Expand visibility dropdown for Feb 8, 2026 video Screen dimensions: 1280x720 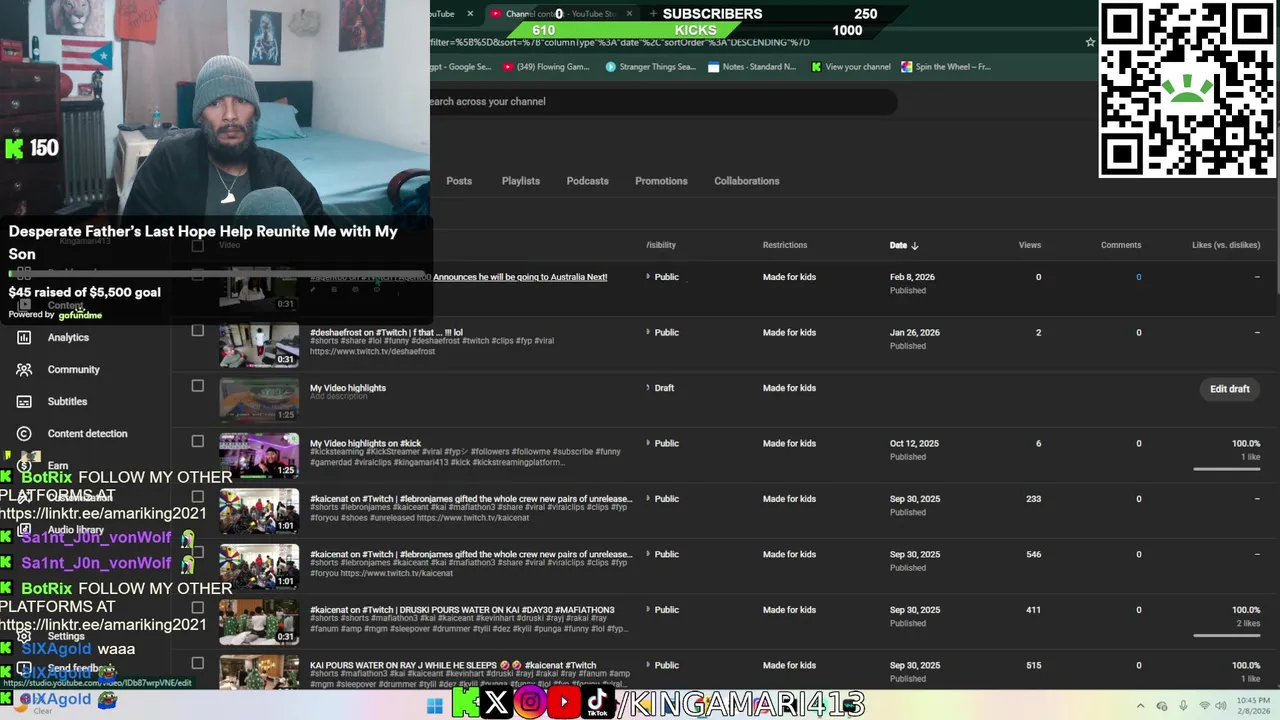click(x=663, y=277)
